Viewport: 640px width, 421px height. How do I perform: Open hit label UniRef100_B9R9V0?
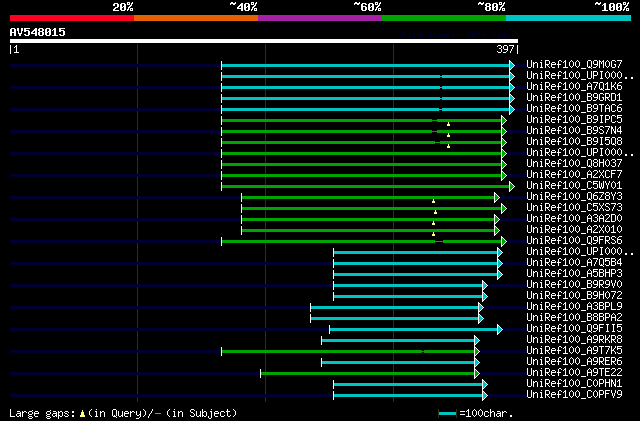tap(574, 285)
